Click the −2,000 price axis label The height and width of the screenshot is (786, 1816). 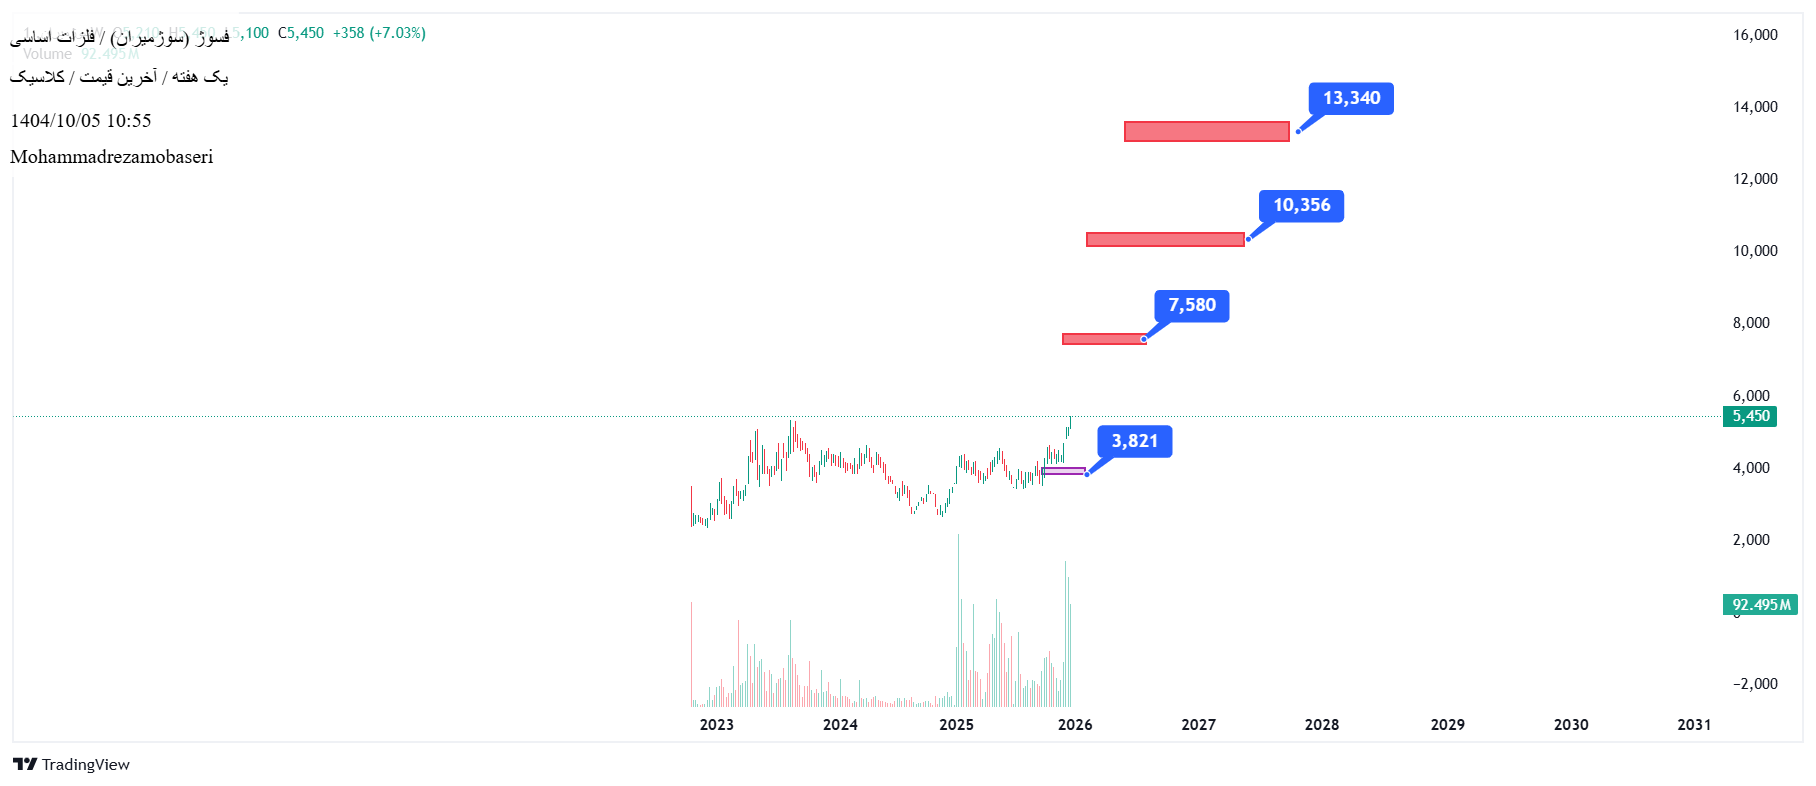[1755, 684]
